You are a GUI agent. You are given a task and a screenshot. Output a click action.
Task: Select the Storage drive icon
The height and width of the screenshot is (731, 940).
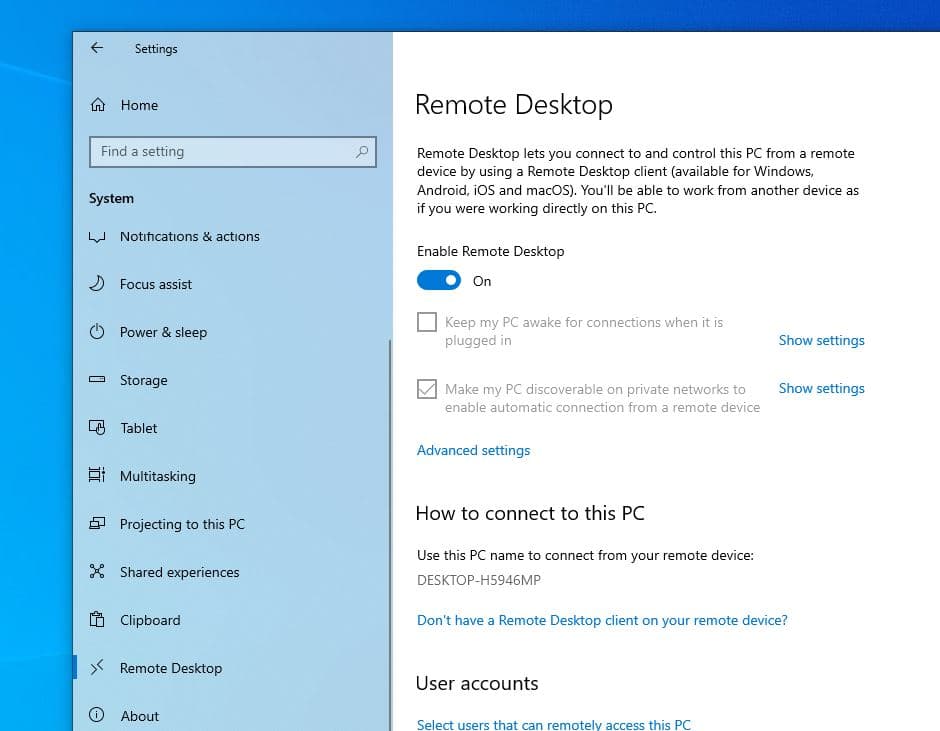97,380
